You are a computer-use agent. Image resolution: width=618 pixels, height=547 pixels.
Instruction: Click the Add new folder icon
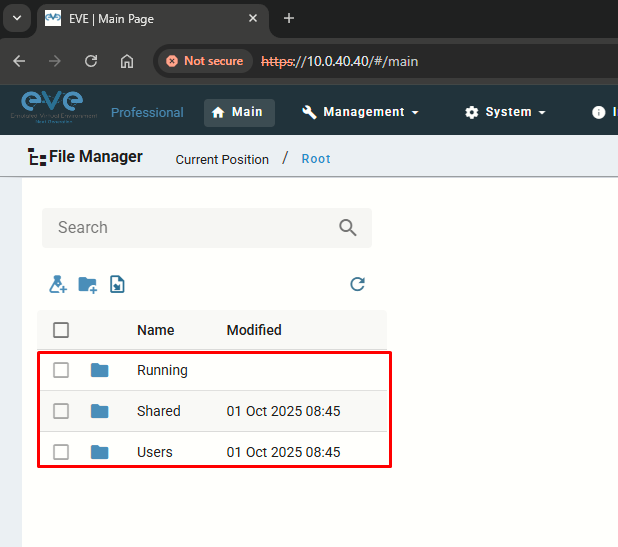click(87, 285)
